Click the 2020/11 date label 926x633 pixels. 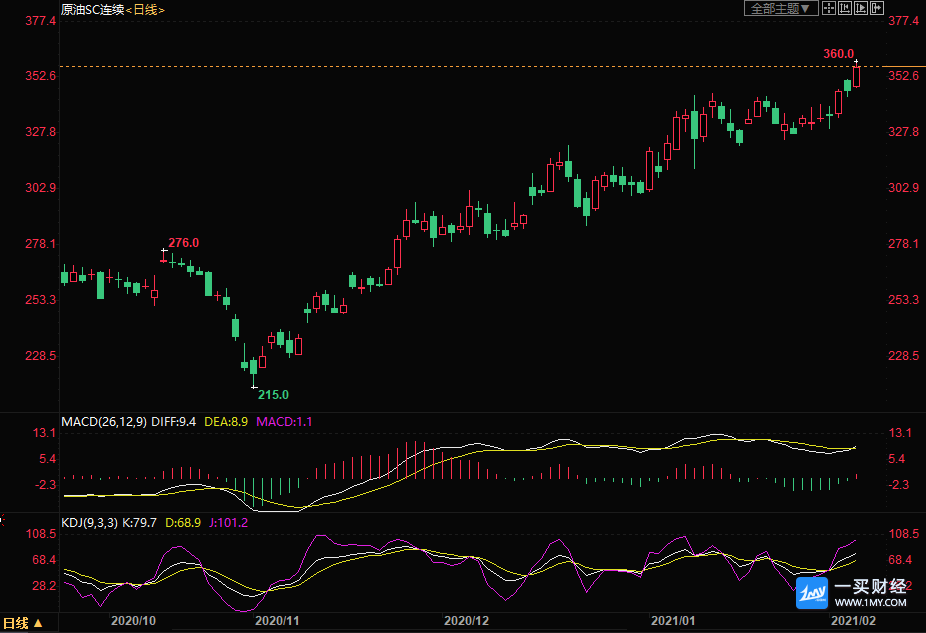(x=277, y=621)
